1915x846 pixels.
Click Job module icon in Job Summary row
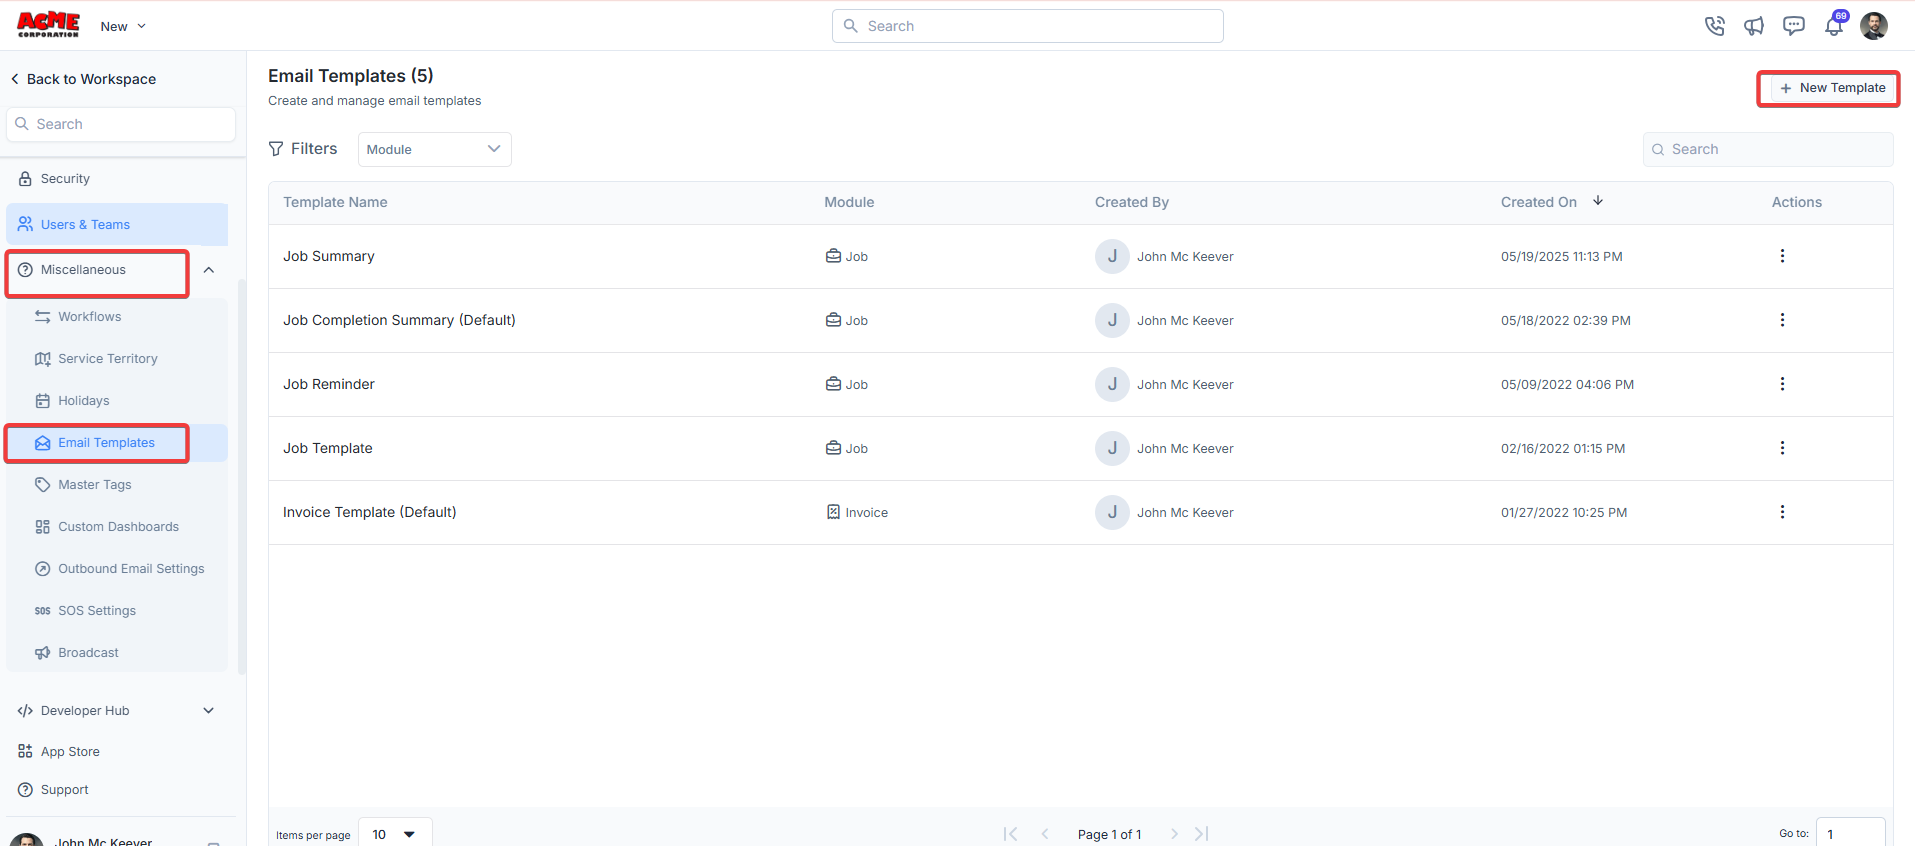tap(833, 256)
